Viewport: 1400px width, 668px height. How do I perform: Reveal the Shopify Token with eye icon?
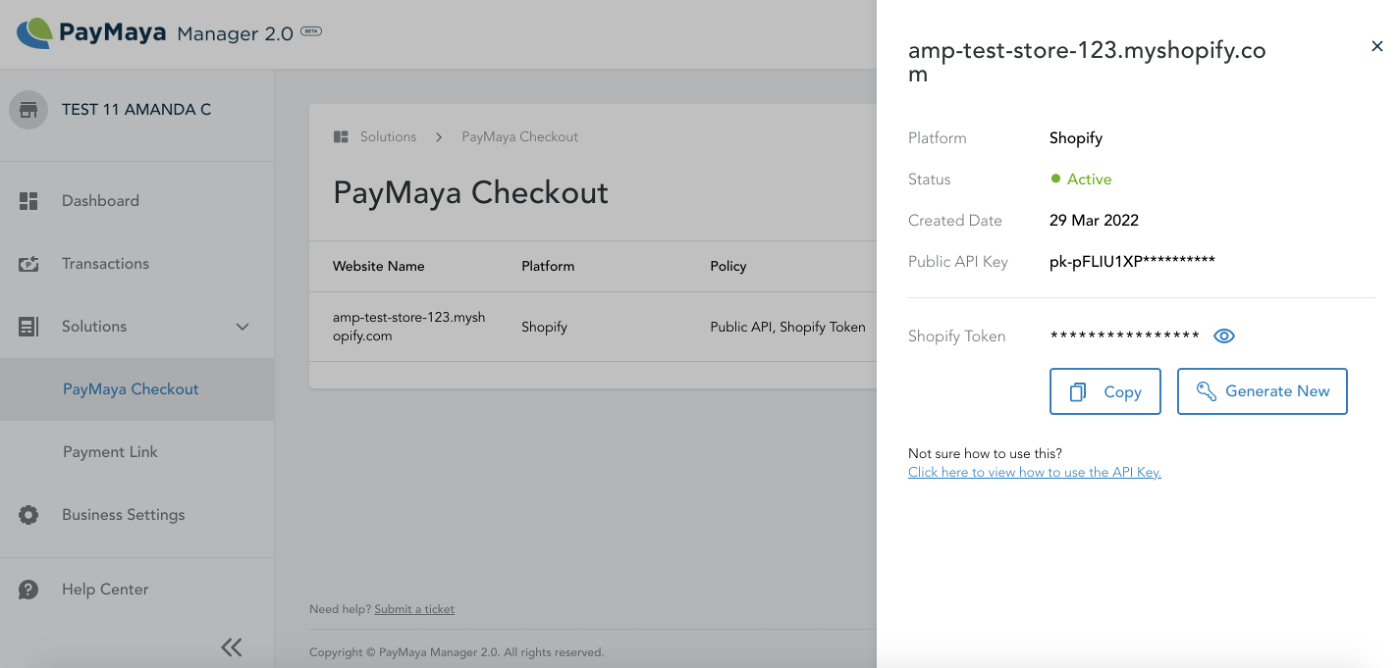(1224, 336)
